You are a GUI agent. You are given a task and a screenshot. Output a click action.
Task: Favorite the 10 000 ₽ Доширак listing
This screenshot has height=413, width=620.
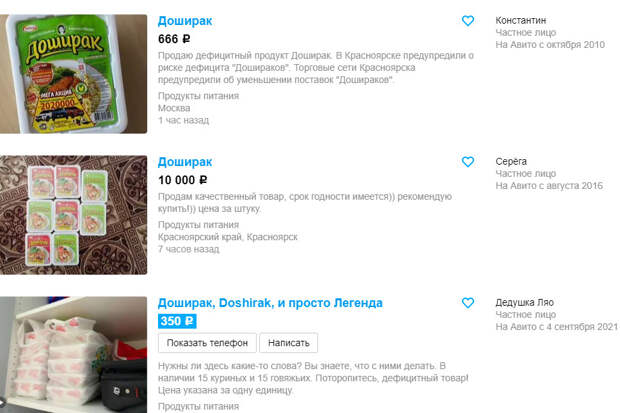468,161
